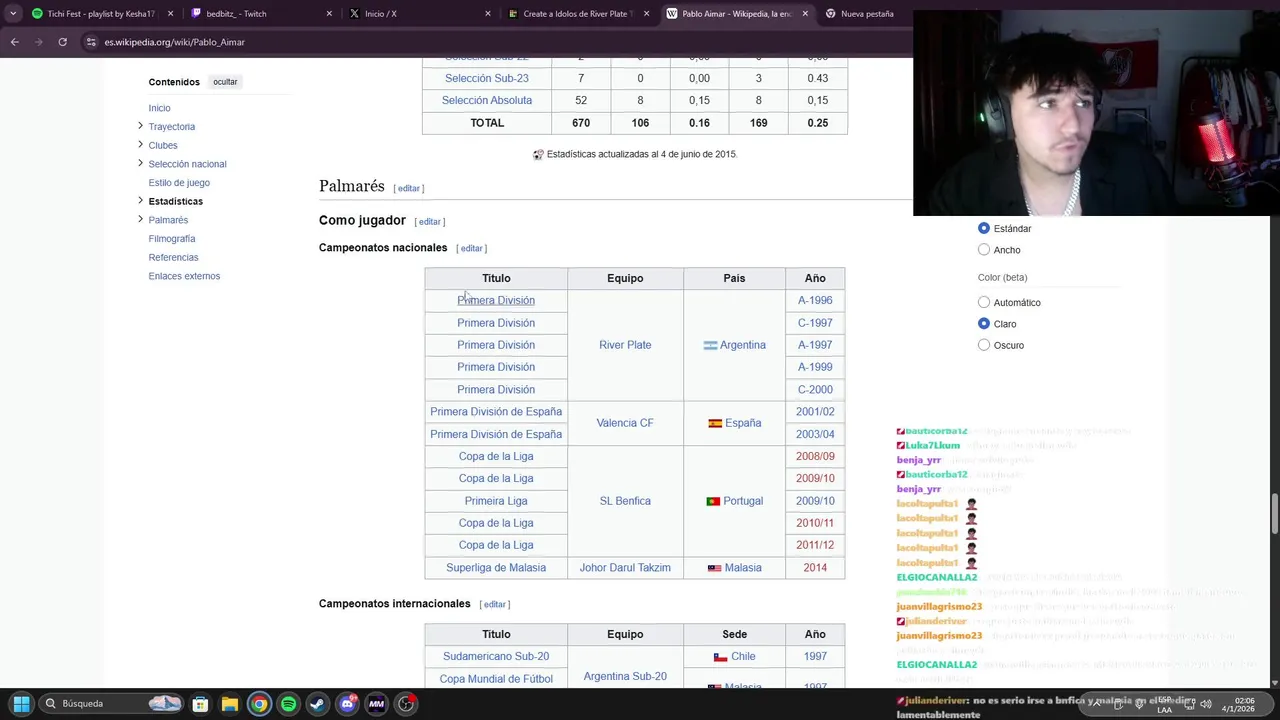Click the browser forward arrow
Screen dimensions: 1280x720
(x=38, y=42)
